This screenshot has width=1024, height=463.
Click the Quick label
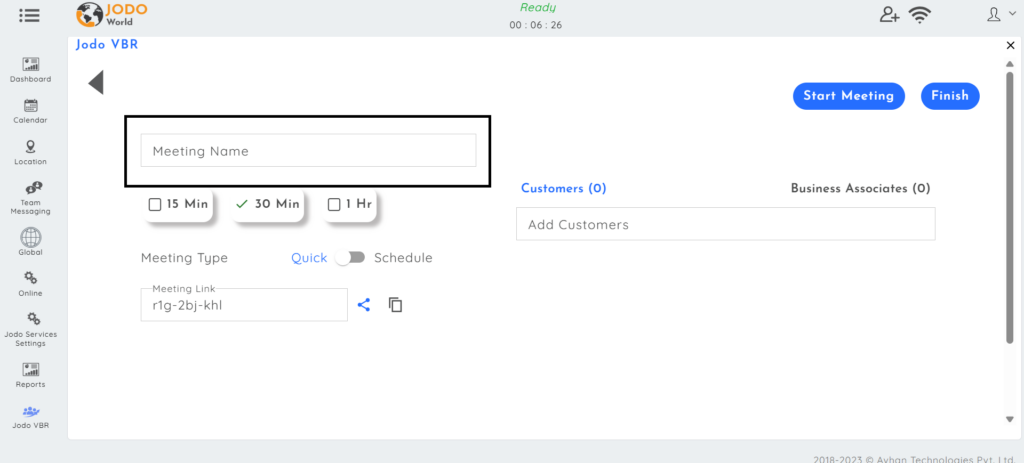309,258
